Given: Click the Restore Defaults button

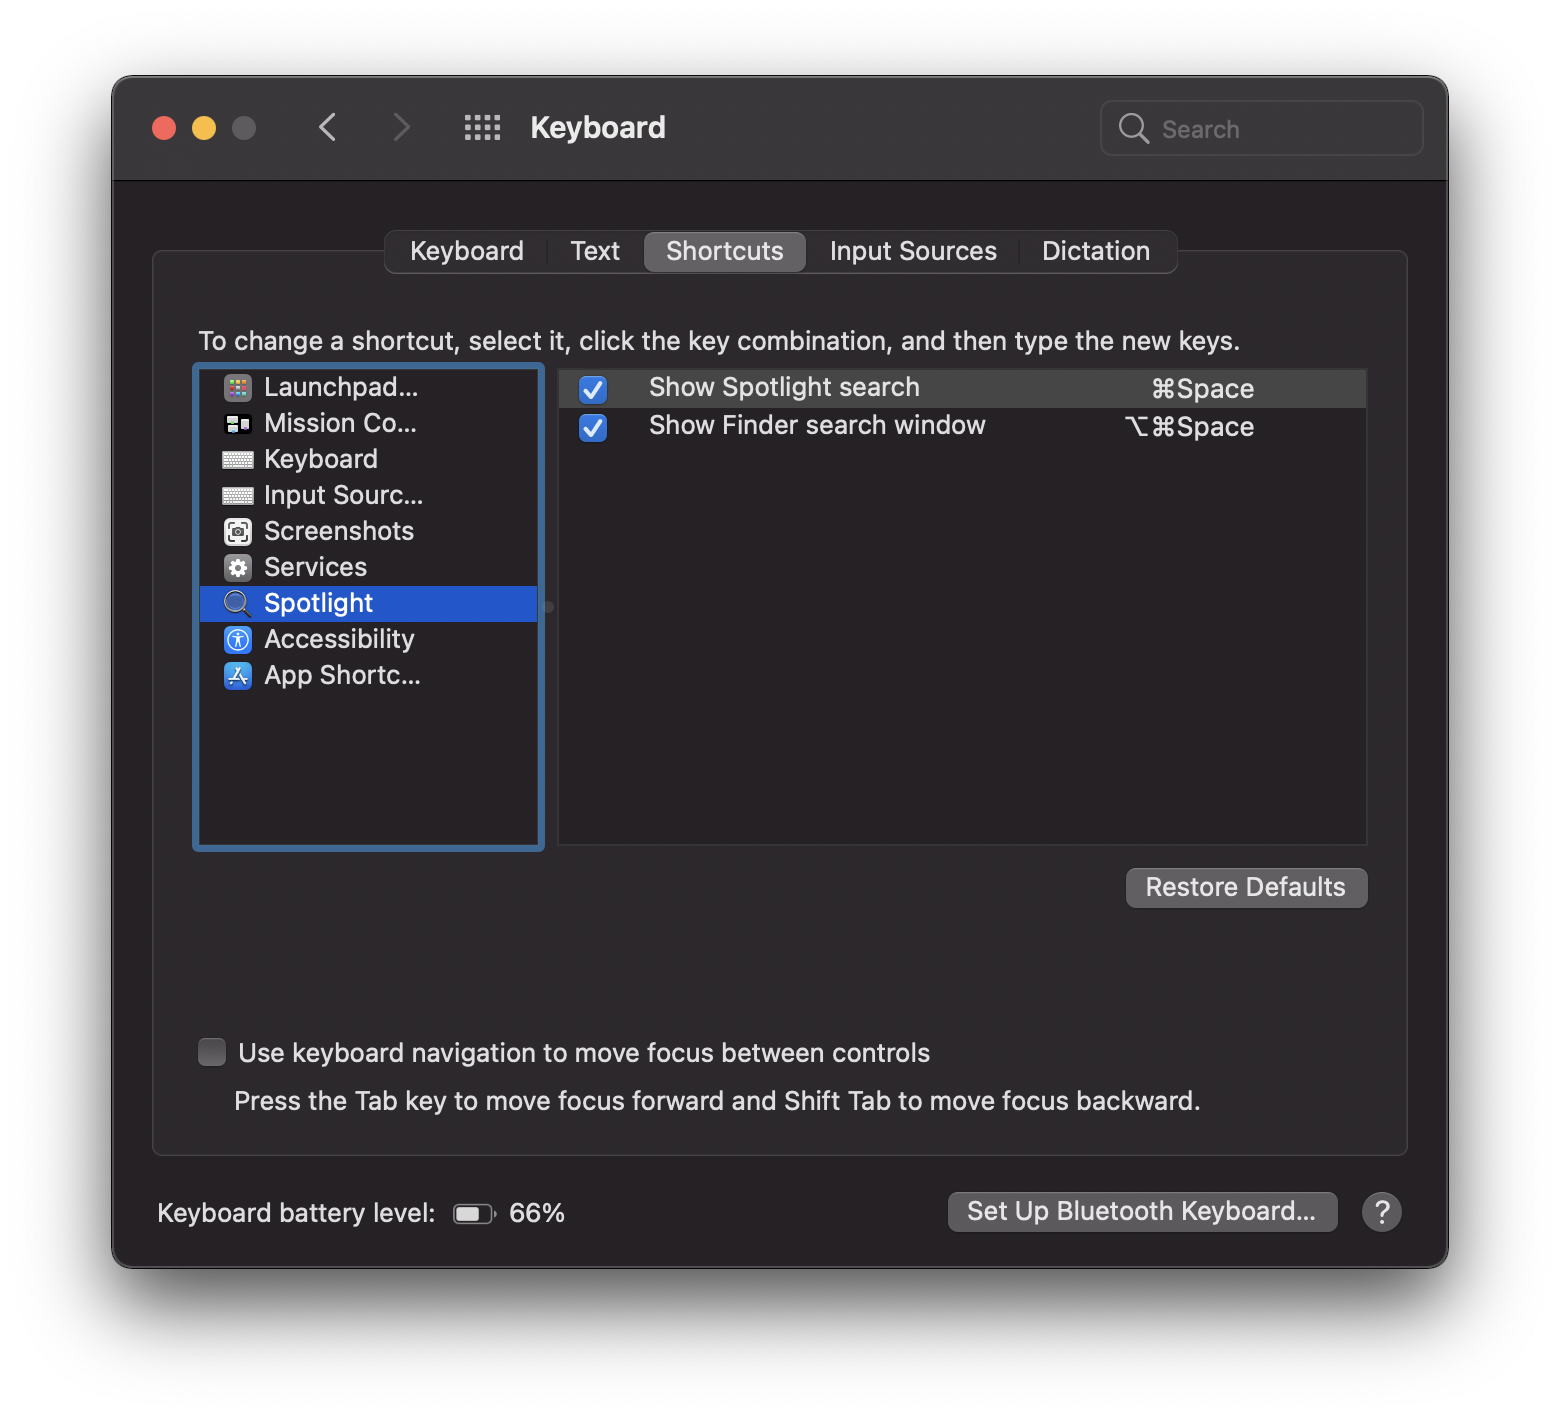Looking at the screenshot, I should click(x=1246, y=887).
